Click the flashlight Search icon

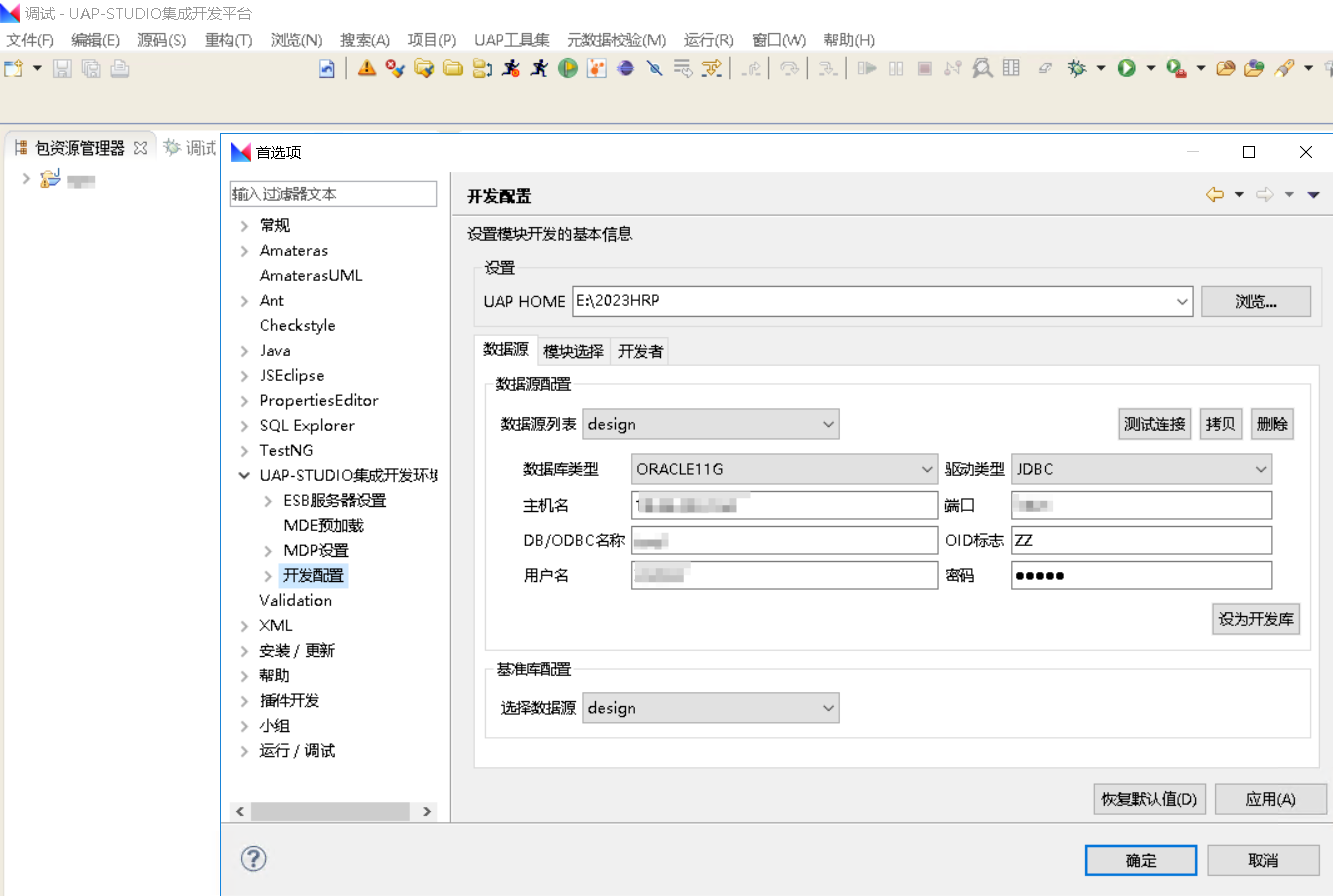click(x=1284, y=68)
